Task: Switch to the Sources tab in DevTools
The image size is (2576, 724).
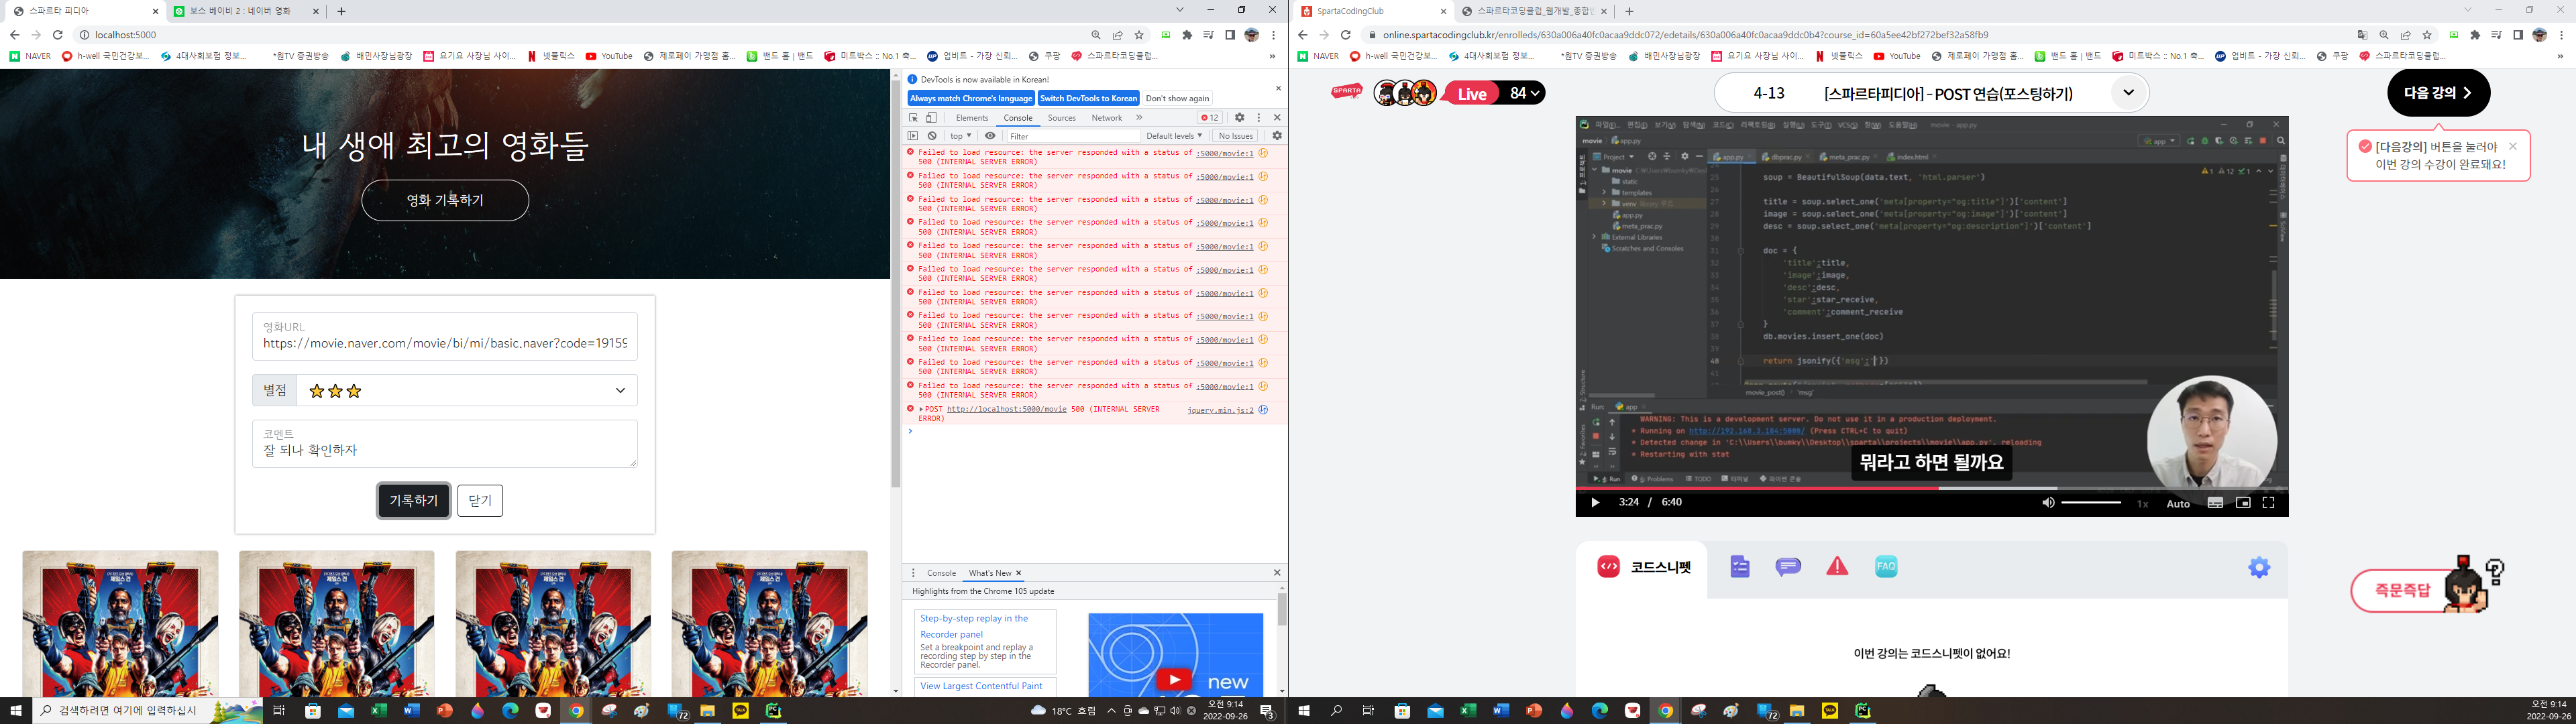Action: tap(1062, 118)
